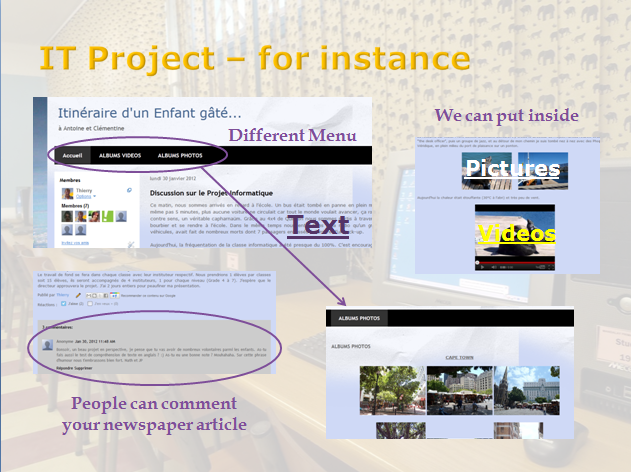Screen dimensions: 631x472
Task: Toggle the checked J'aime reaction checkbox
Action: (x=63, y=304)
